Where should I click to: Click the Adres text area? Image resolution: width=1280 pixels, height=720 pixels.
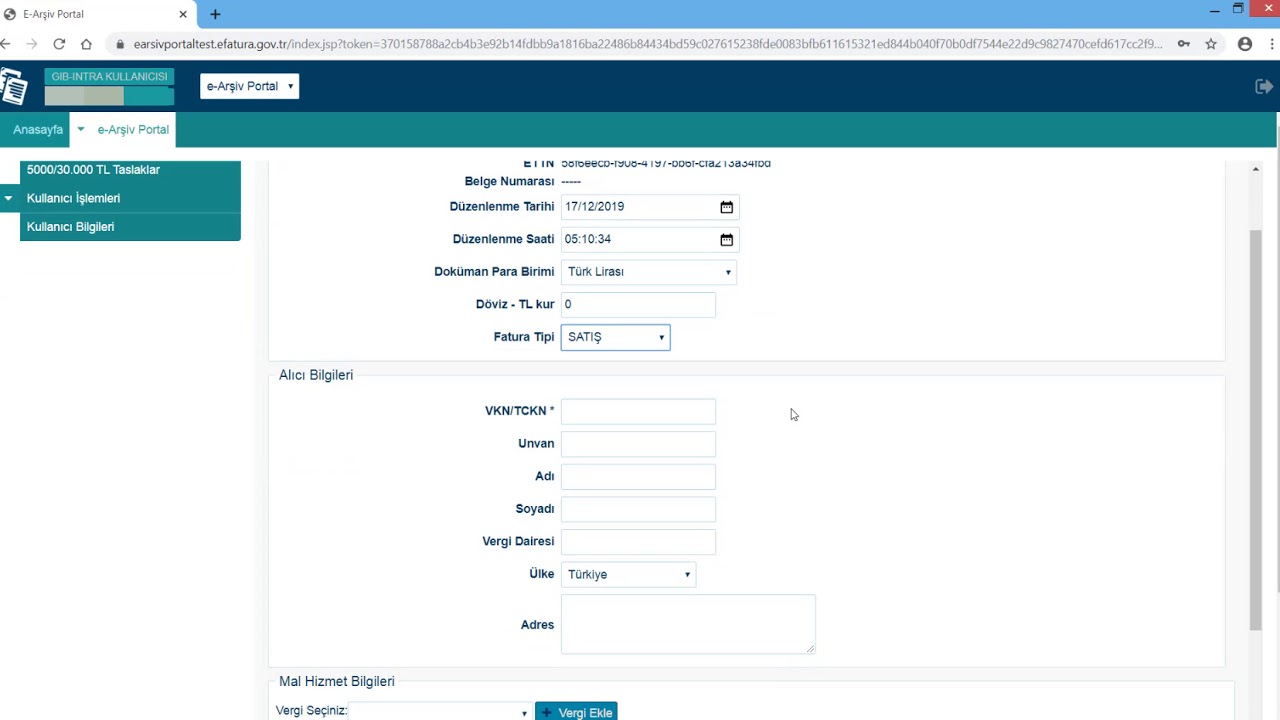coord(688,624)
